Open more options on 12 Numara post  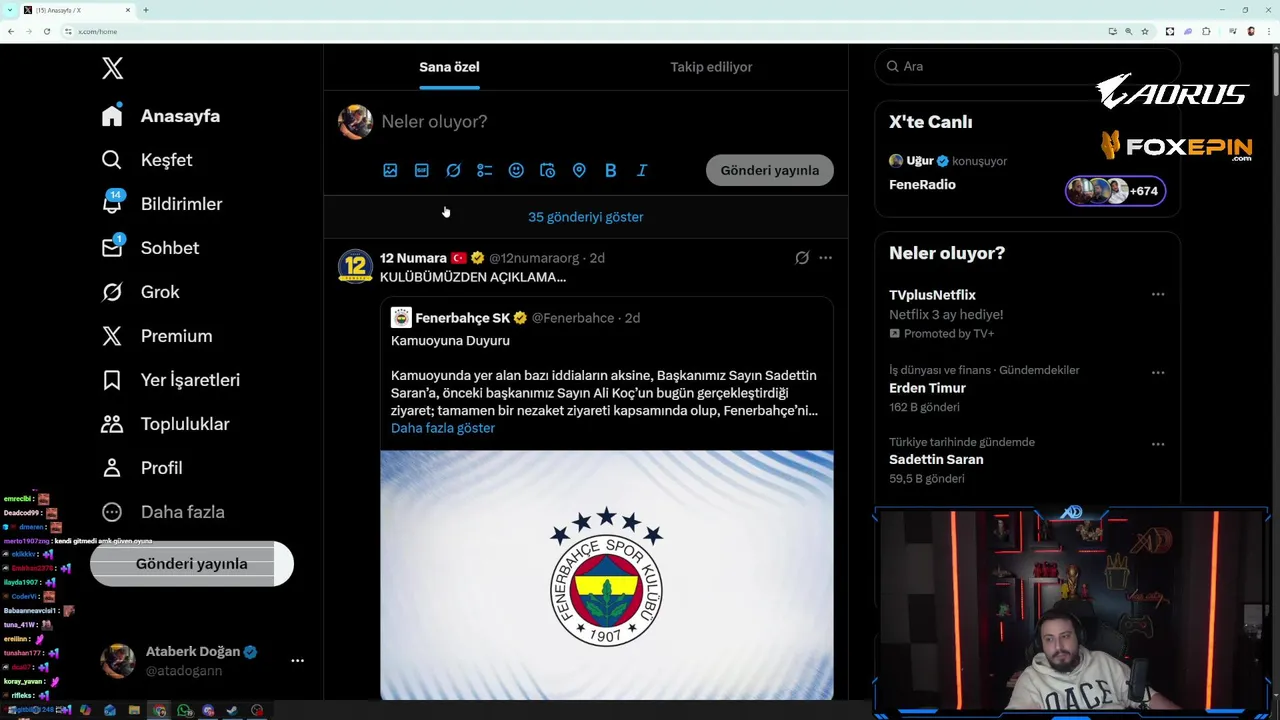coord(825,258)
